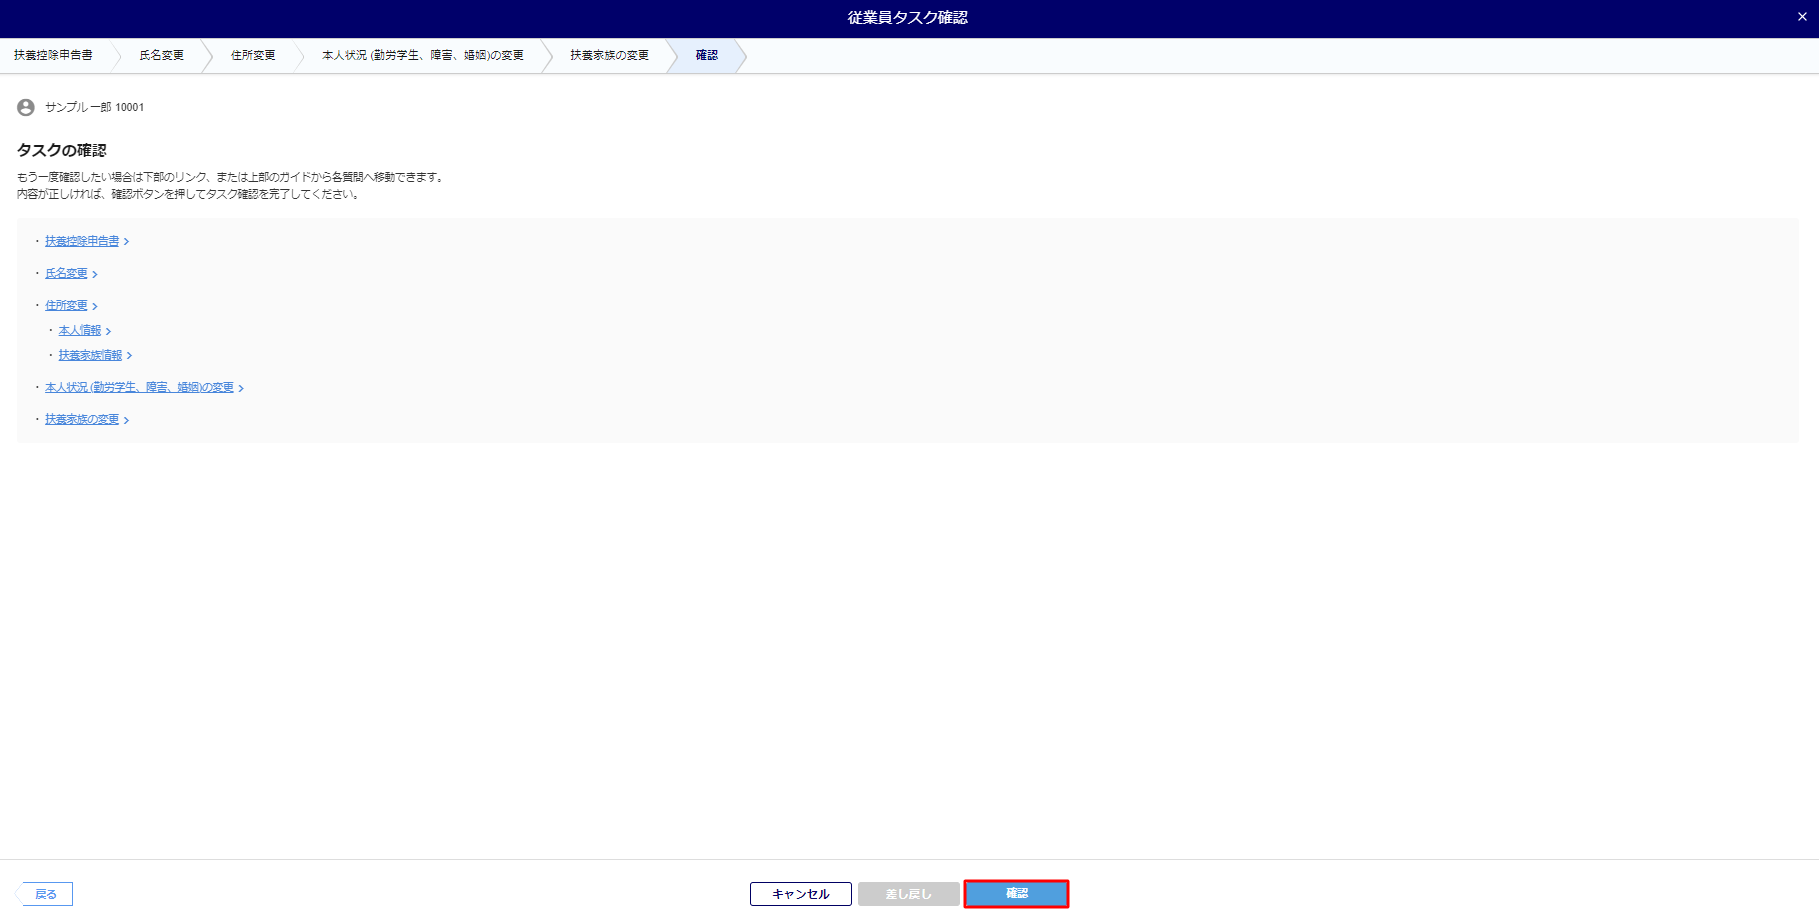
Task: Select the 確認 breadcrumb step
Action: click(x=707, y=55)
